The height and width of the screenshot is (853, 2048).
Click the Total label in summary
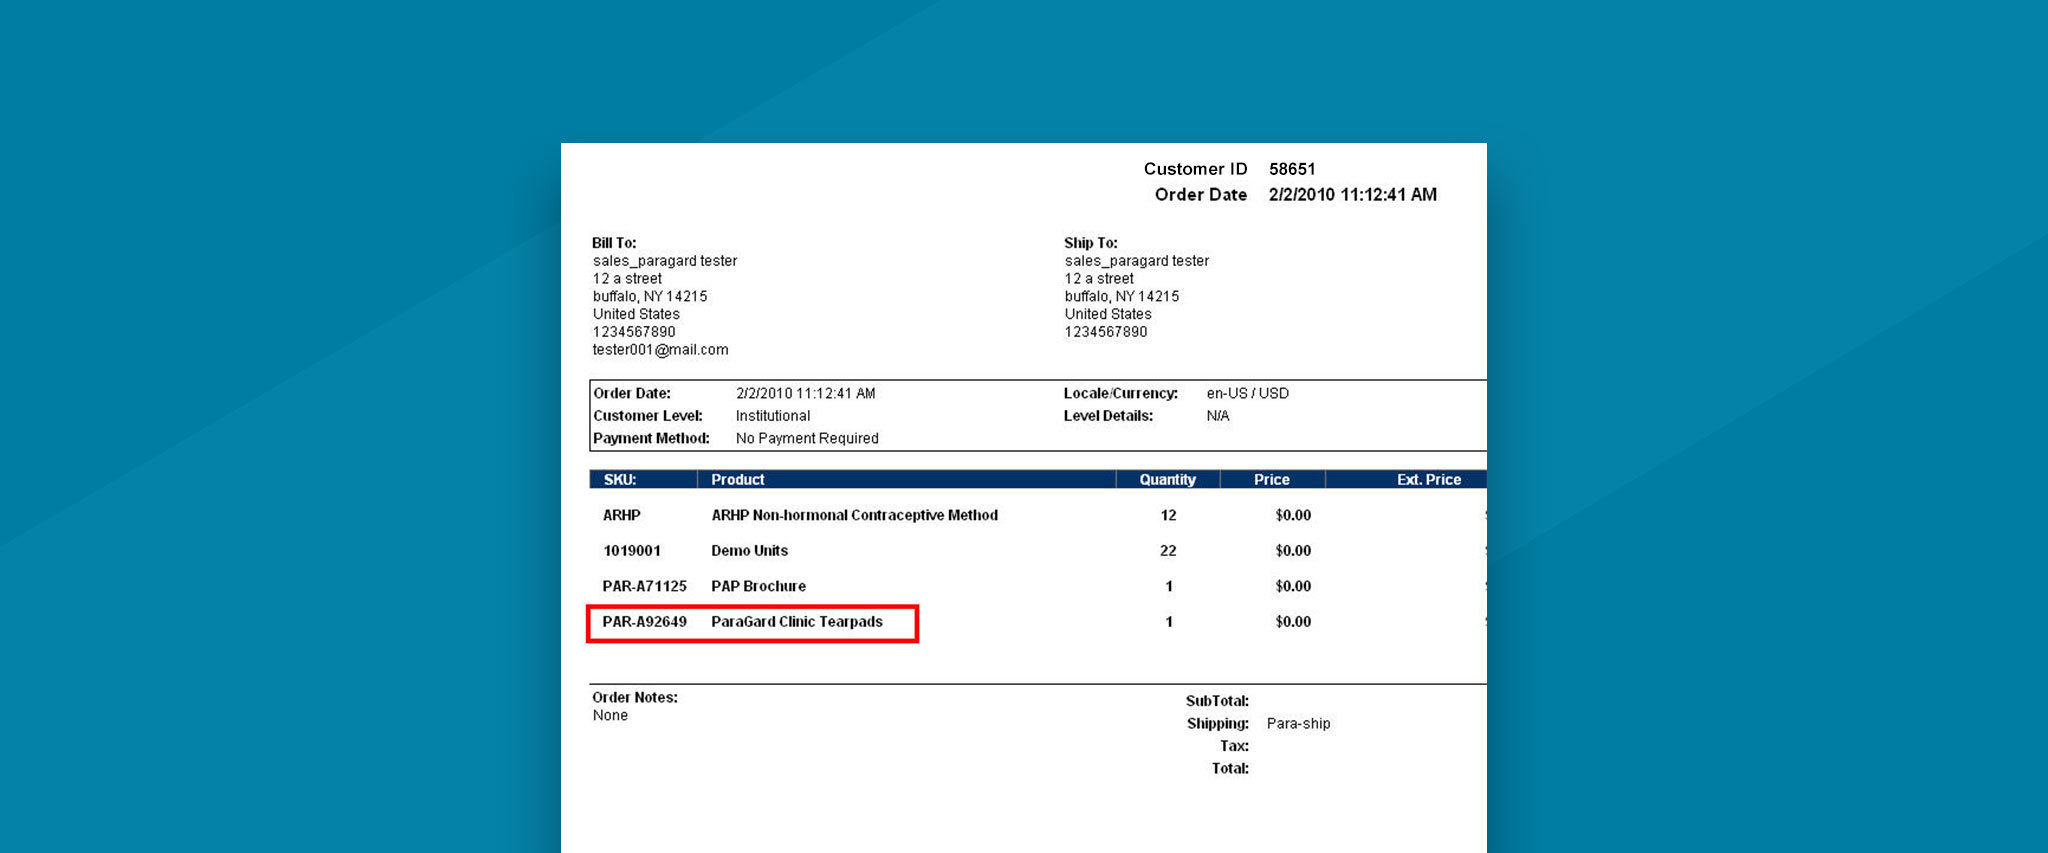click(x=1230, y=769)
